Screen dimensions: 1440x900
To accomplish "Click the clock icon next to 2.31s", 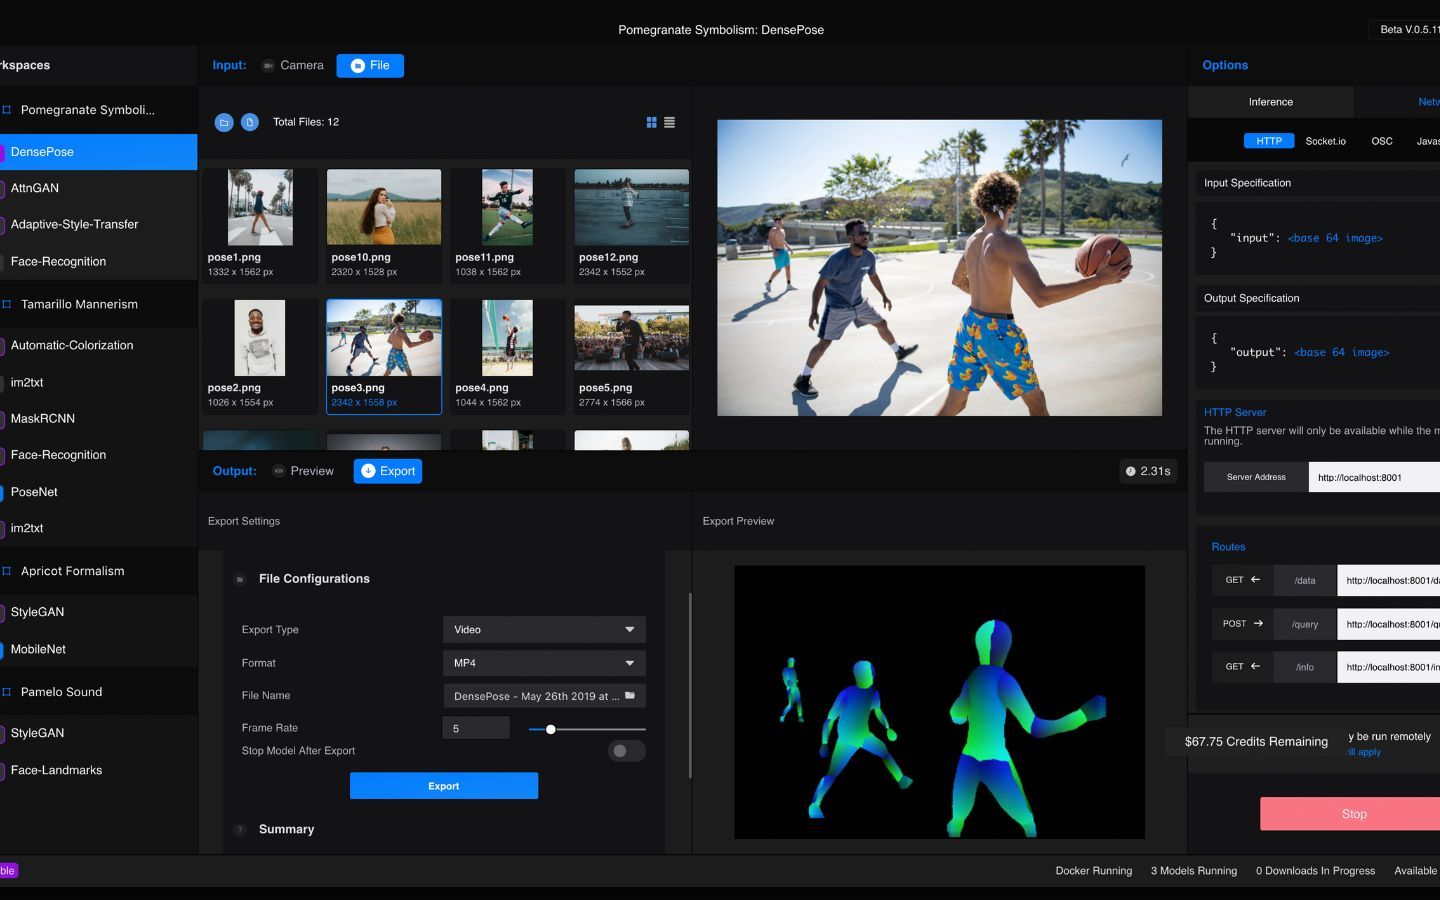I will 1130,471.
